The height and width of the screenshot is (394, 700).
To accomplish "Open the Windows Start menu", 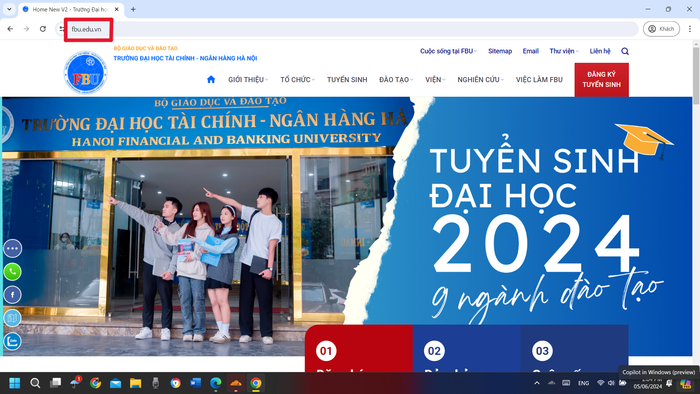I will 15,383.
